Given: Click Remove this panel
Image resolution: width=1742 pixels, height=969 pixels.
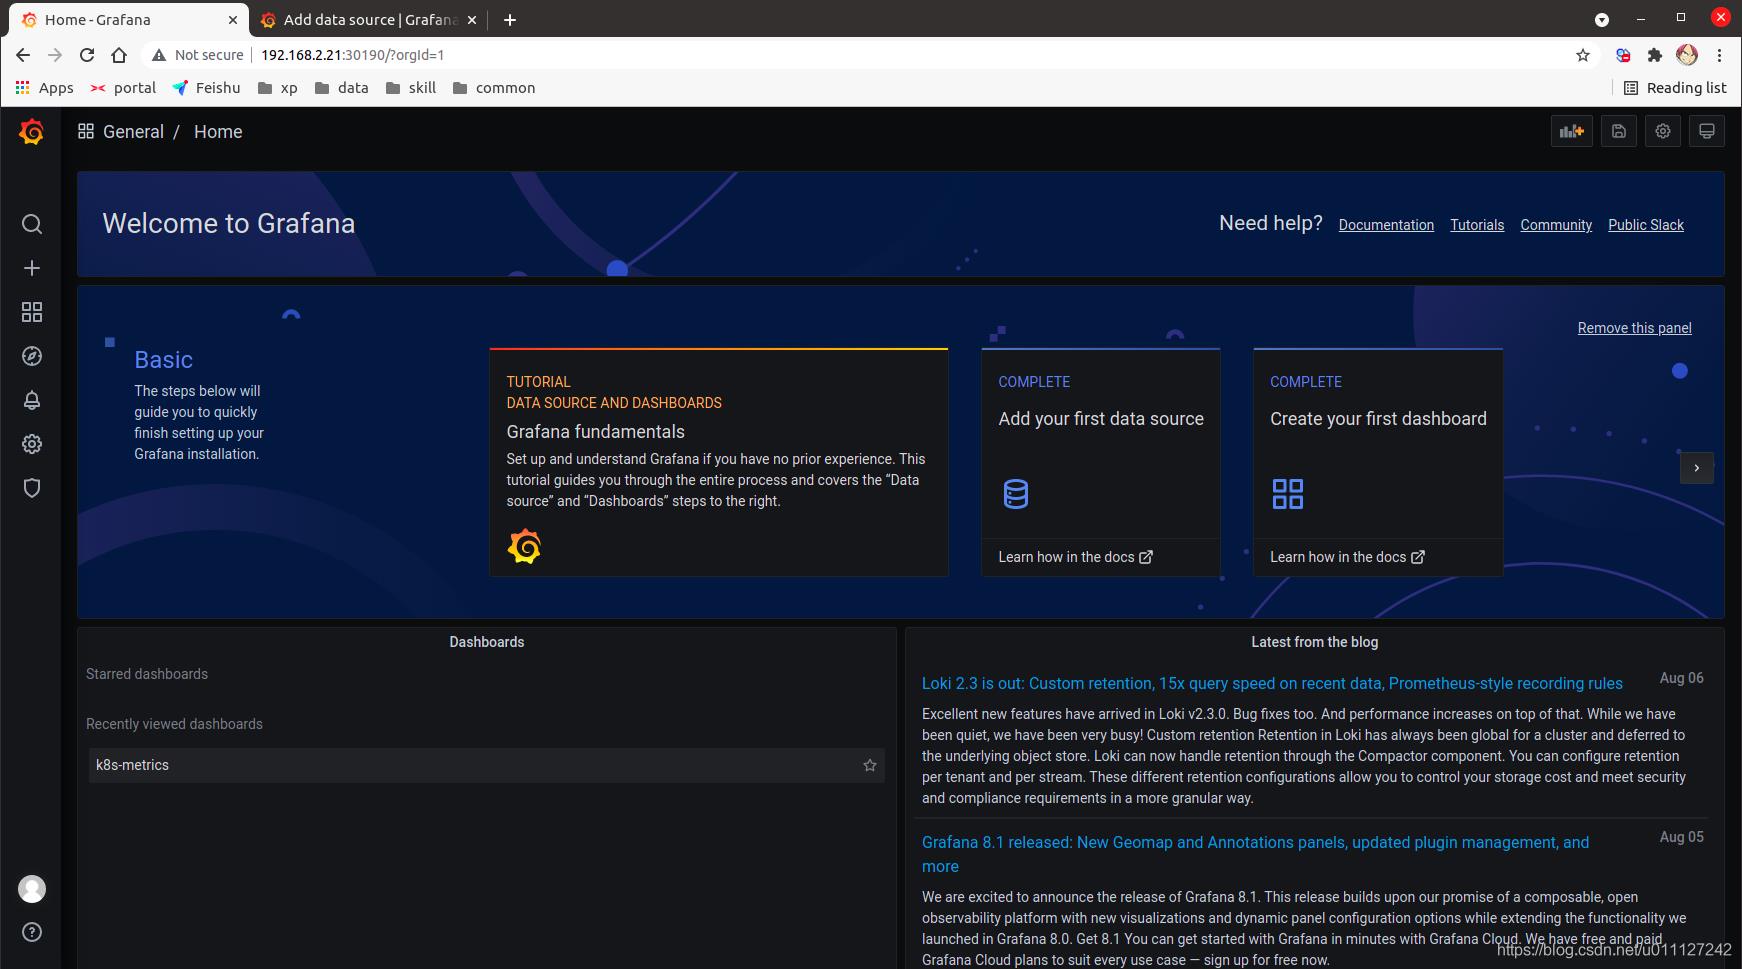Looking at the screenshot, I should pos(1634,328).
